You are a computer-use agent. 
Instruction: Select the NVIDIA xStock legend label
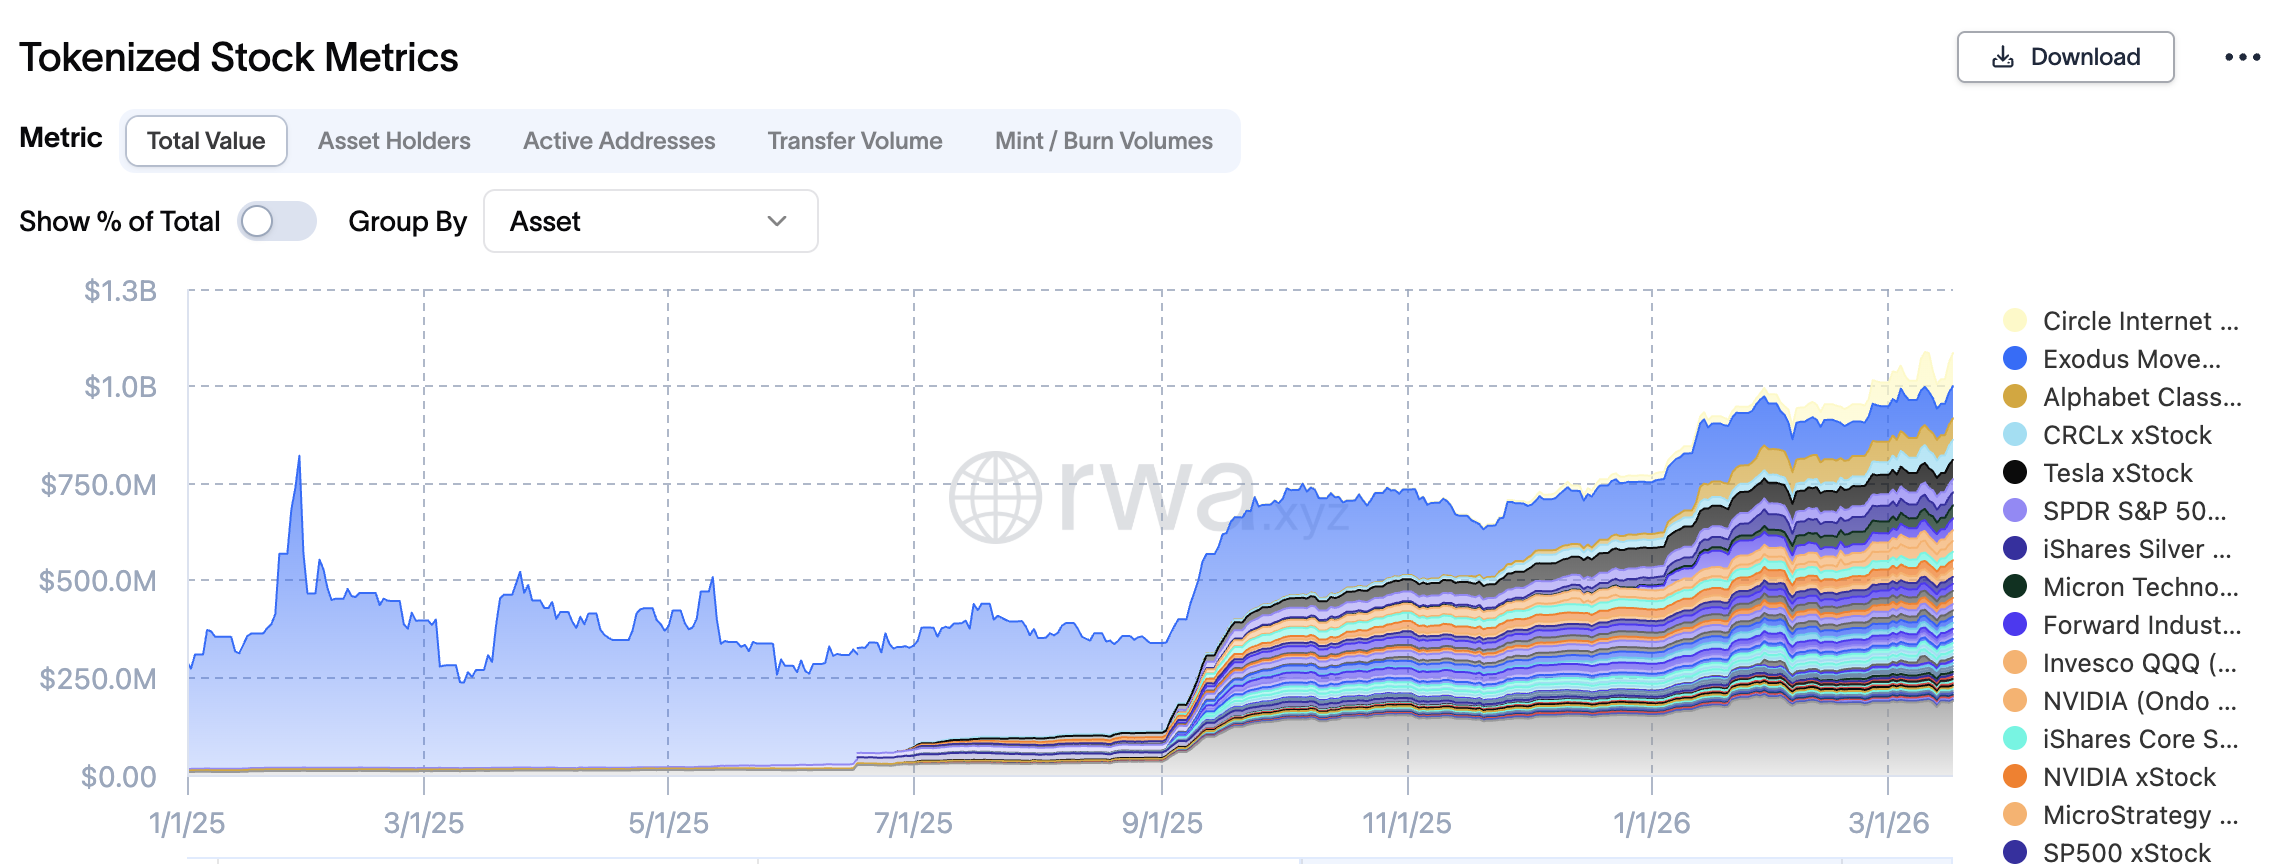[2129, 777]
